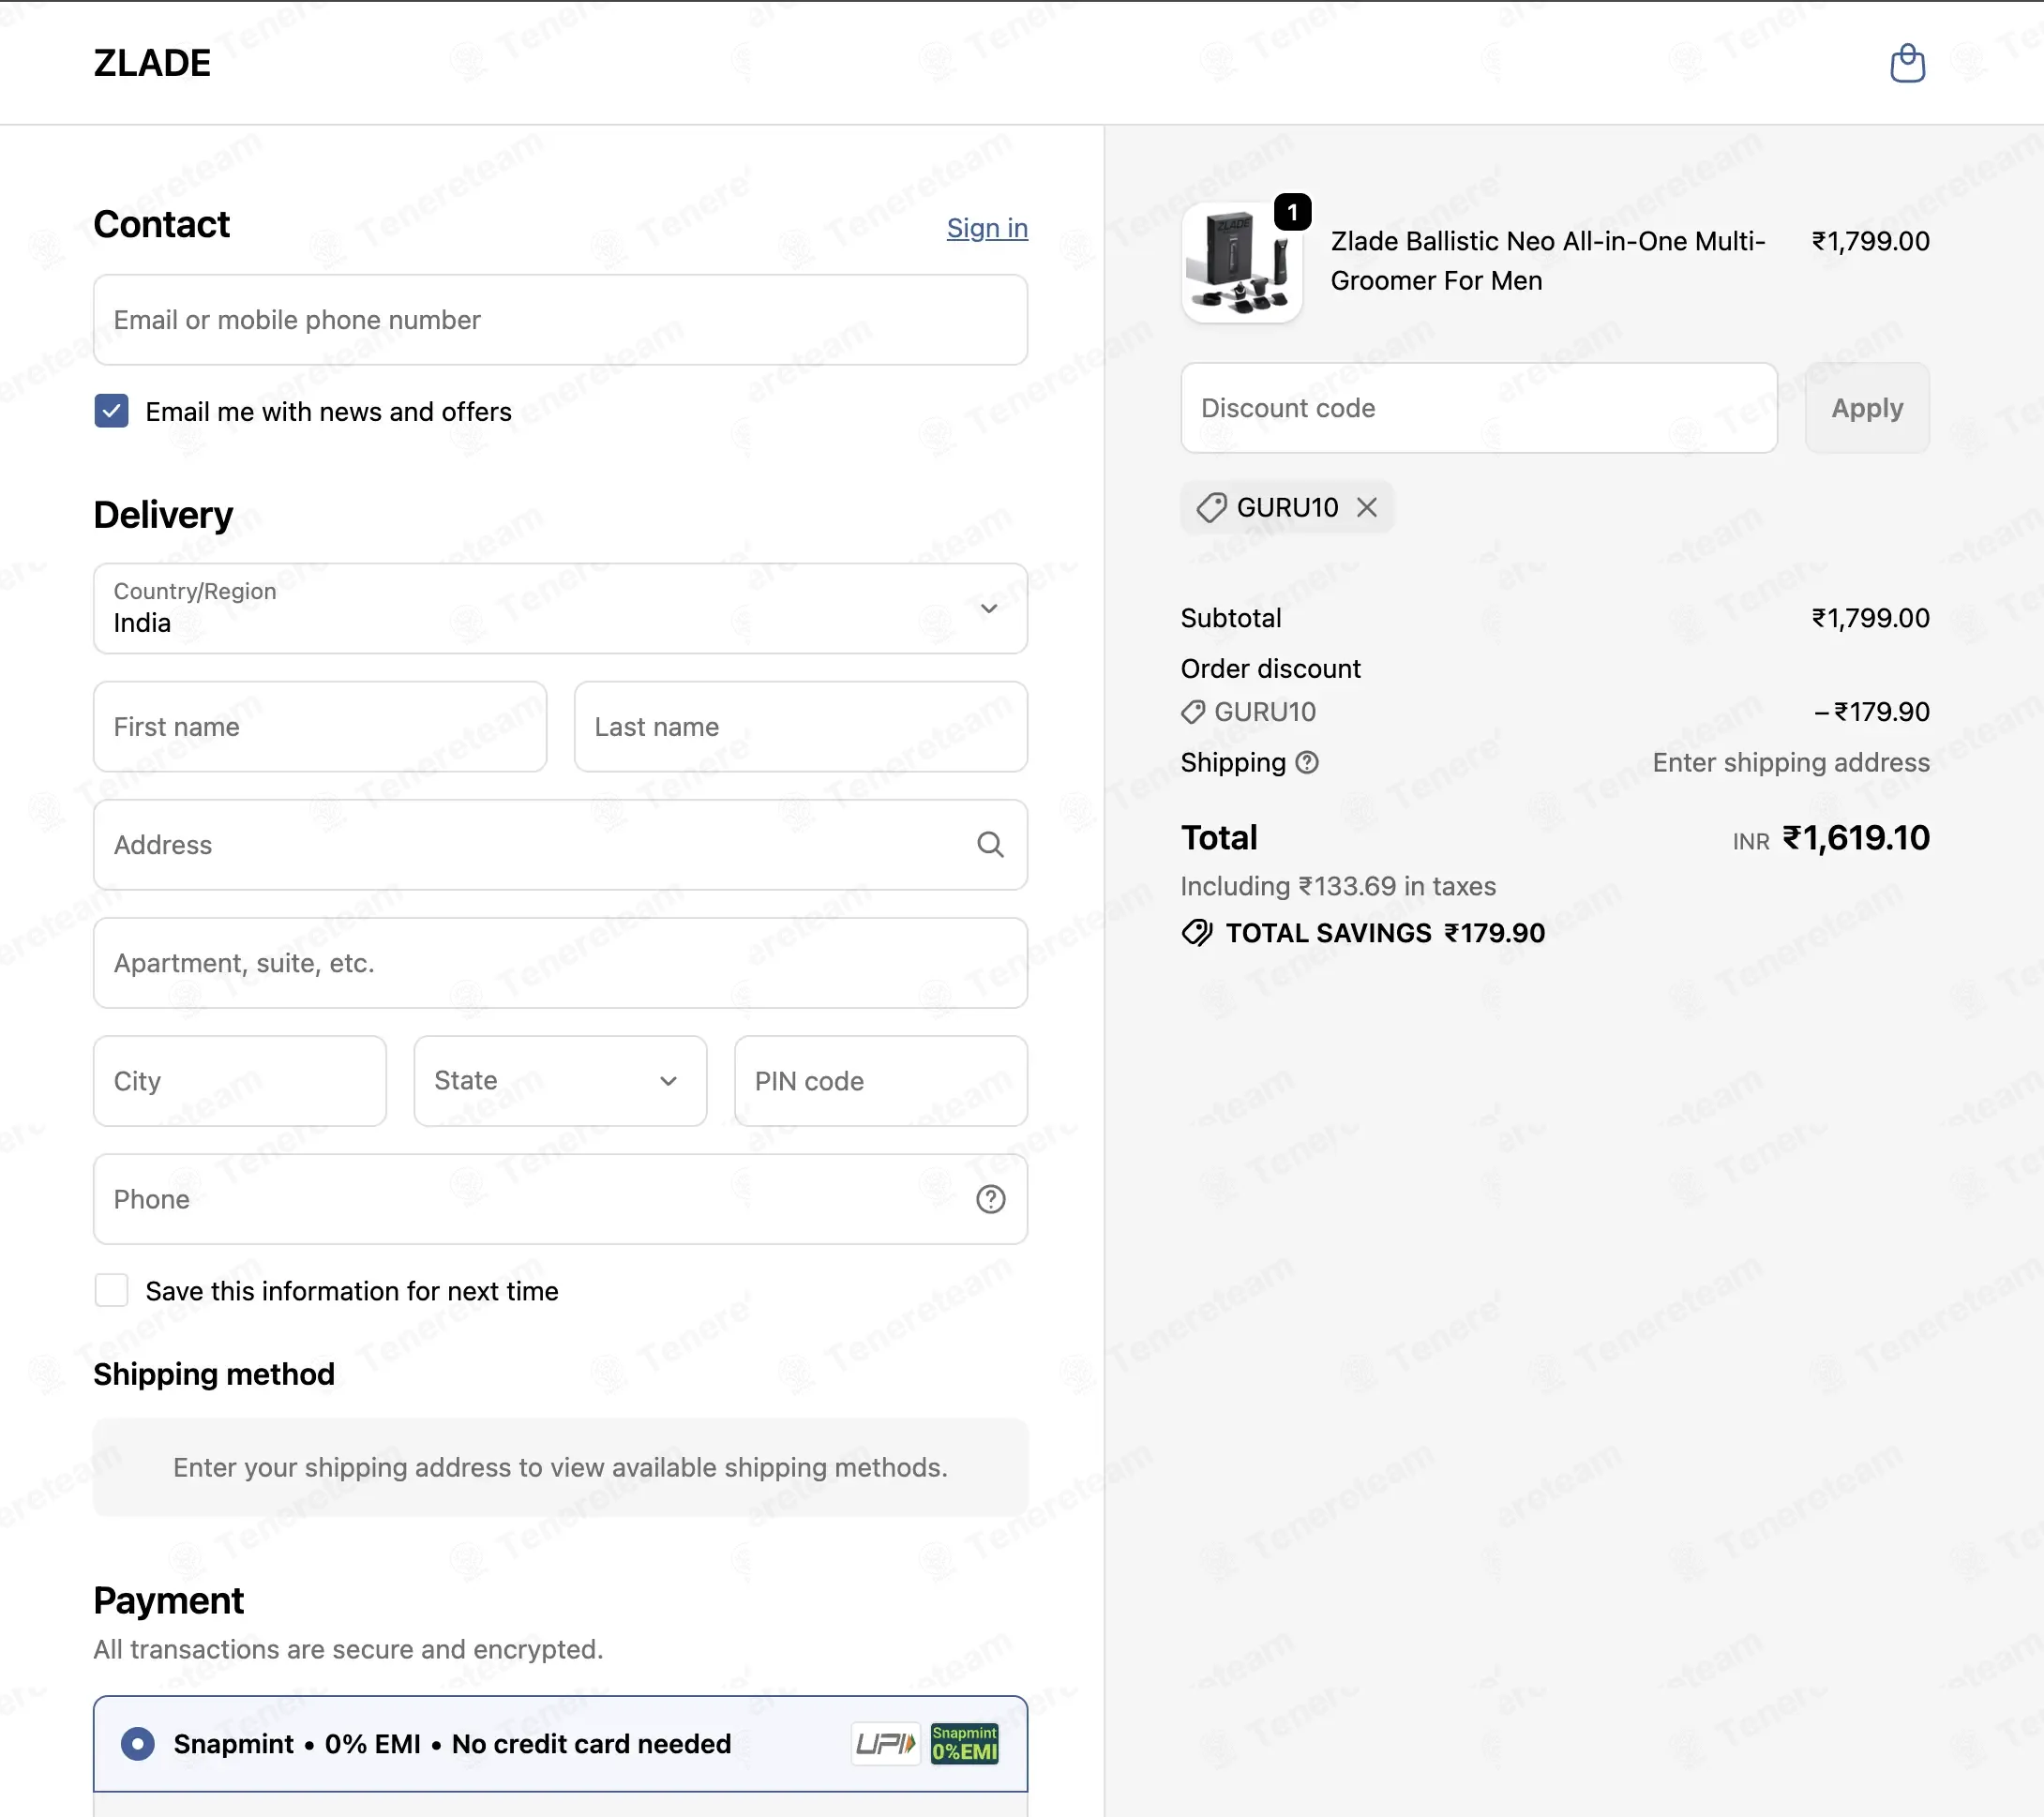Select the Snapmint 0% EMI radio button
Viewport: 2044px width, 1817px height.
pyautogui.click(x=138, y=1744)
